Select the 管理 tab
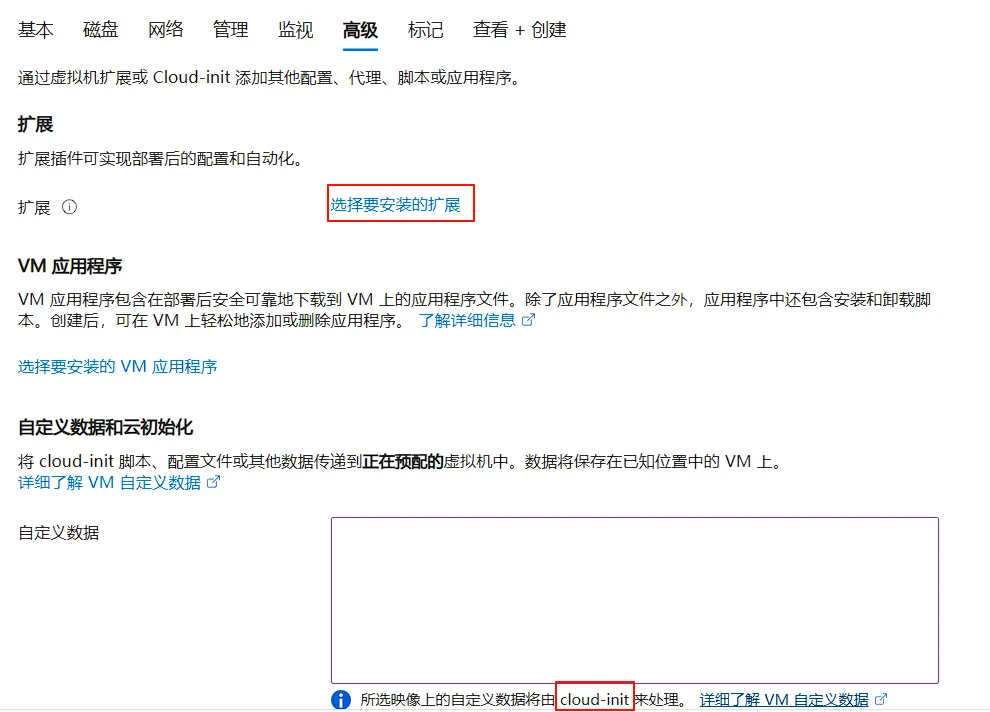Screen dimensions: 990x712 [x=230, y=30]
